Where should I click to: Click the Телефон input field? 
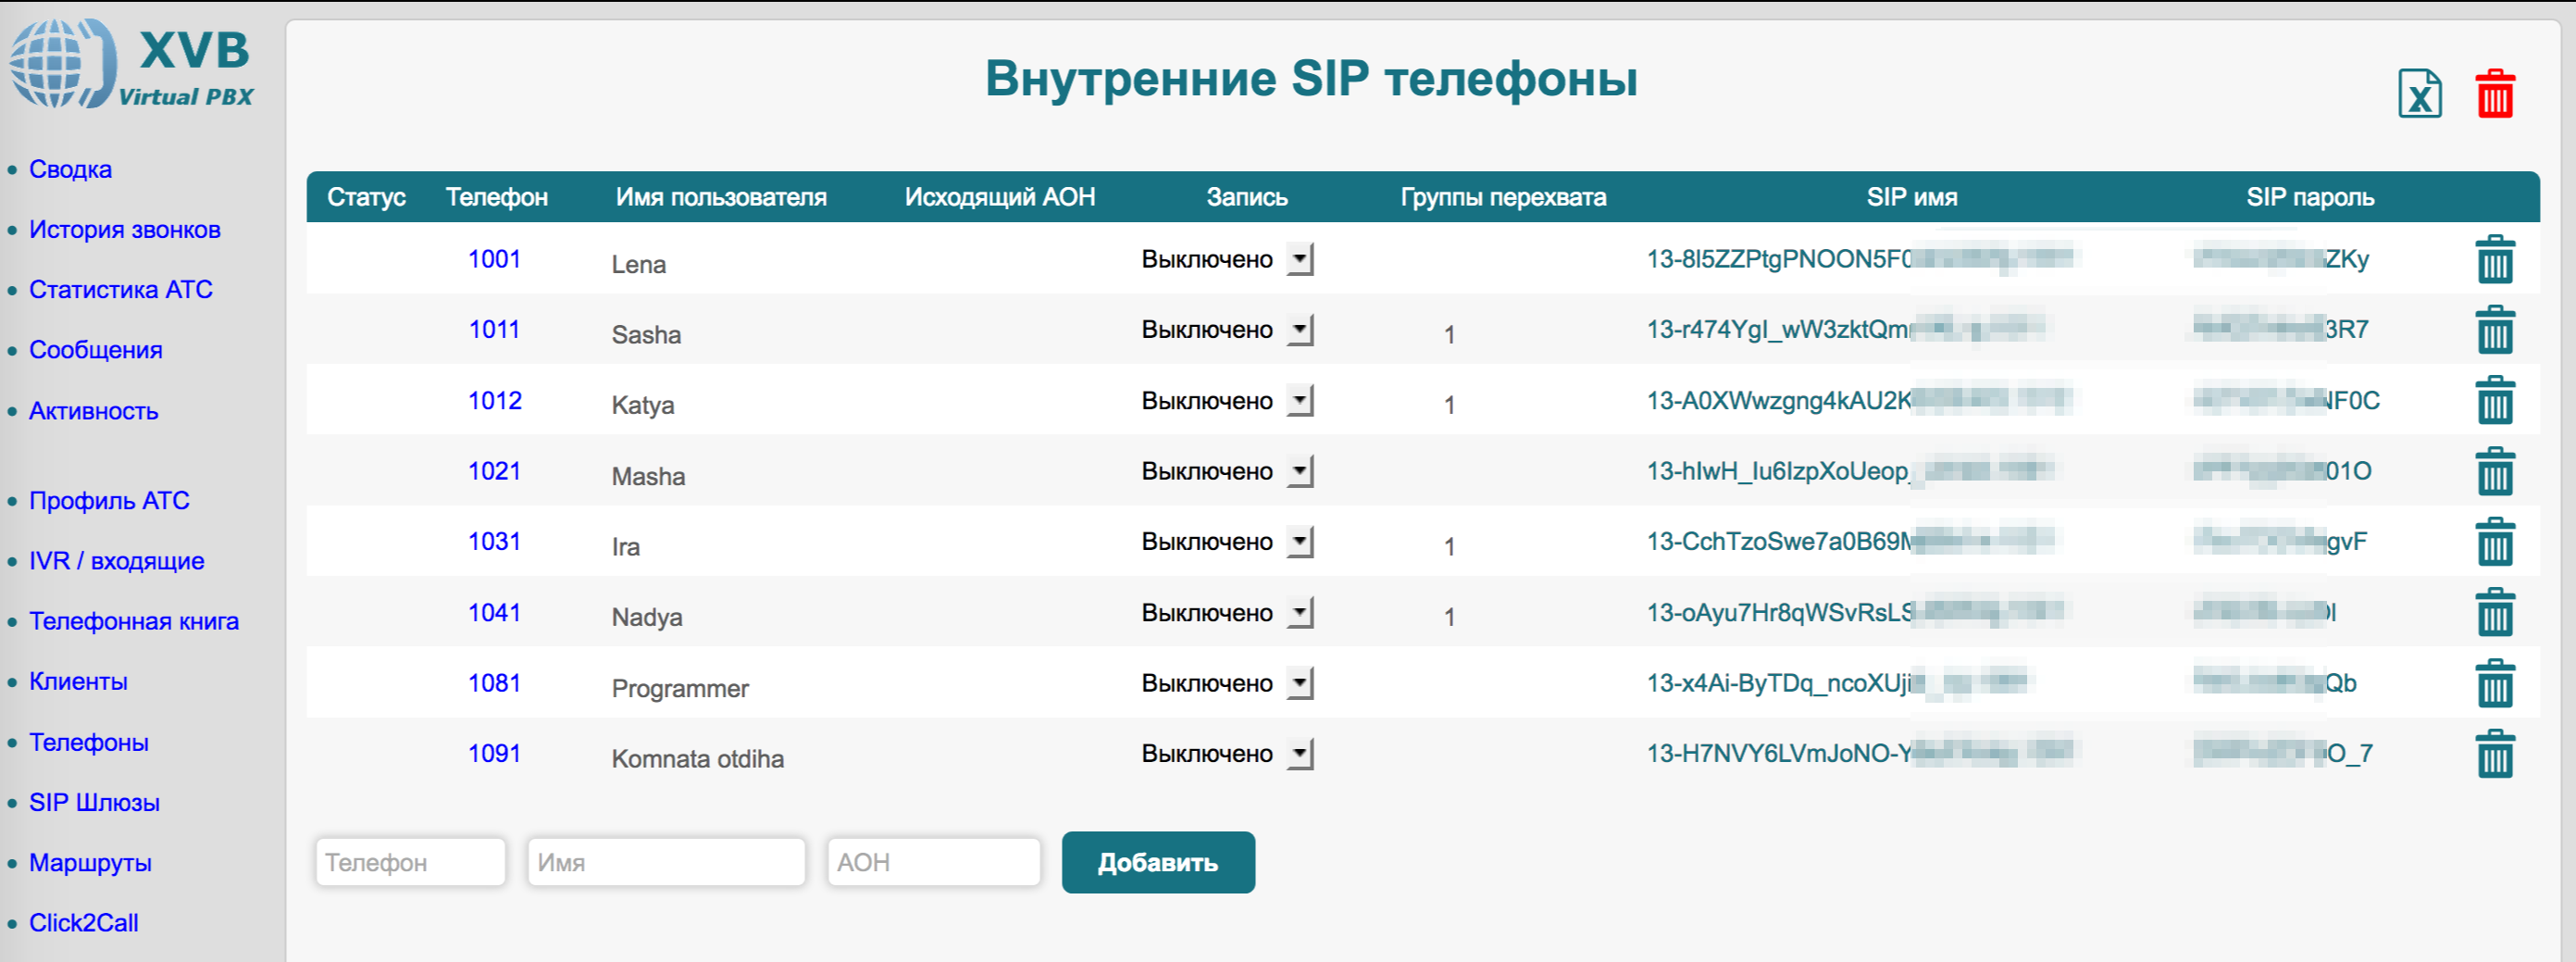point(410,862)
